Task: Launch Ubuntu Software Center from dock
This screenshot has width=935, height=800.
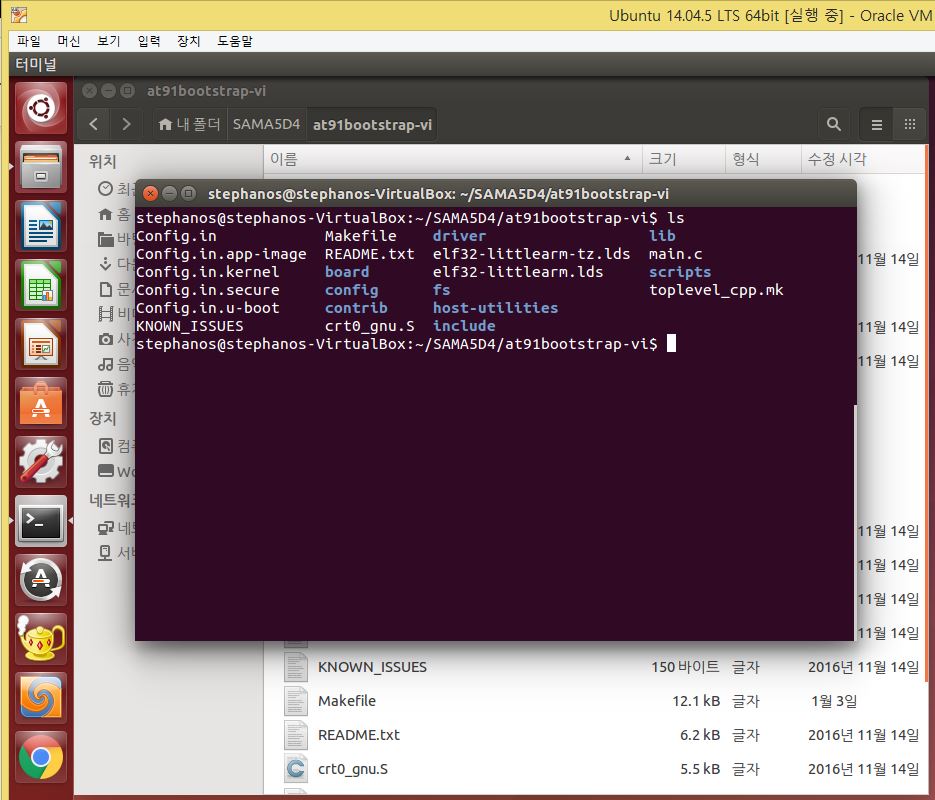Action: pyautogui.click(x=41, y=403)
